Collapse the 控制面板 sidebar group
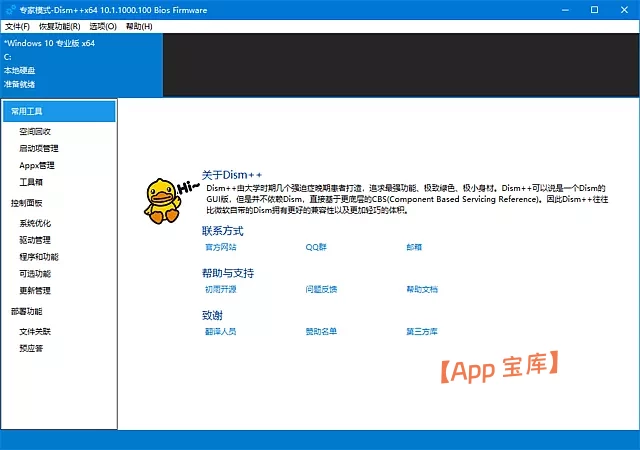The height and width of the screenshot is (450, 640). [x=27, y=202]
